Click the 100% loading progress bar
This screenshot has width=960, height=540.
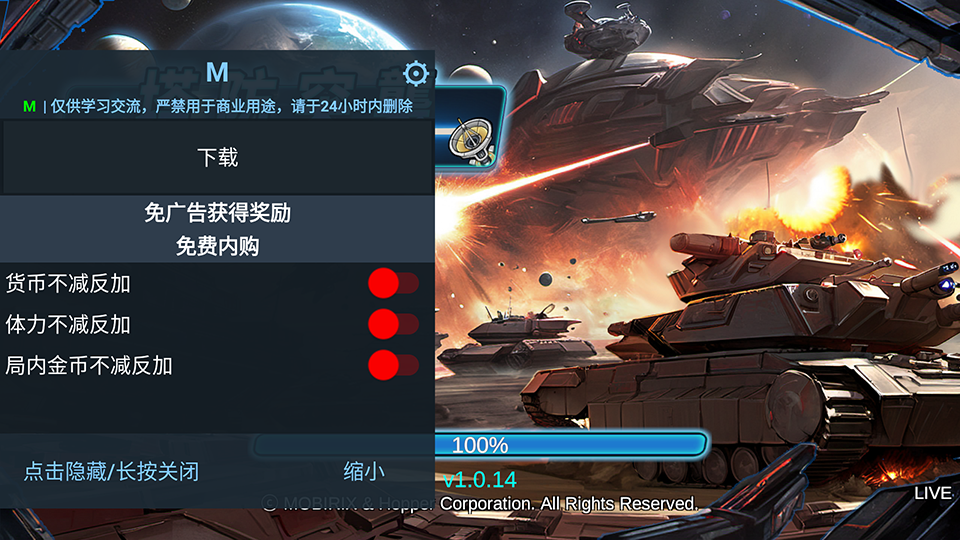(x=481, y=445)
